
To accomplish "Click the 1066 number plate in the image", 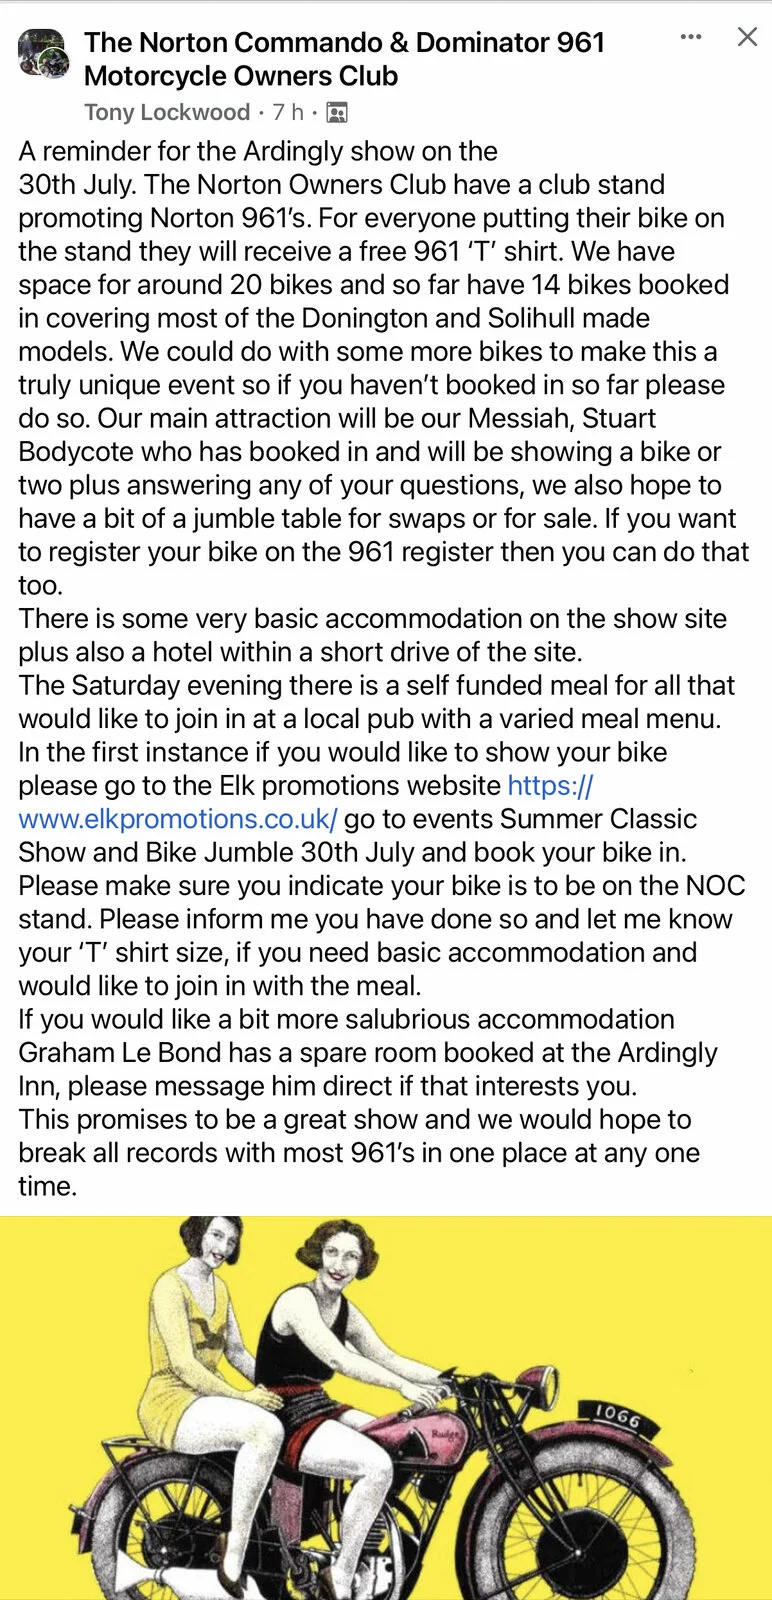I will pos(617,1417).
